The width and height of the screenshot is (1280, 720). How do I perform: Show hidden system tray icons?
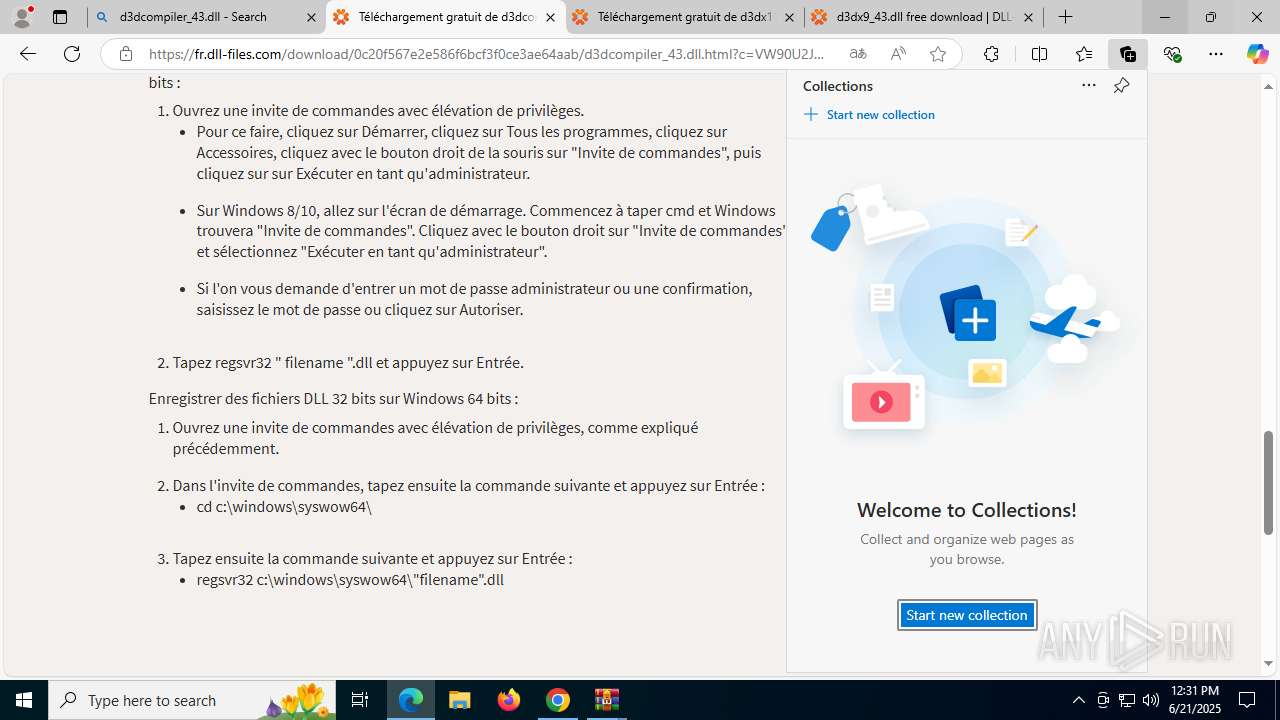[x=1078, y=700]
